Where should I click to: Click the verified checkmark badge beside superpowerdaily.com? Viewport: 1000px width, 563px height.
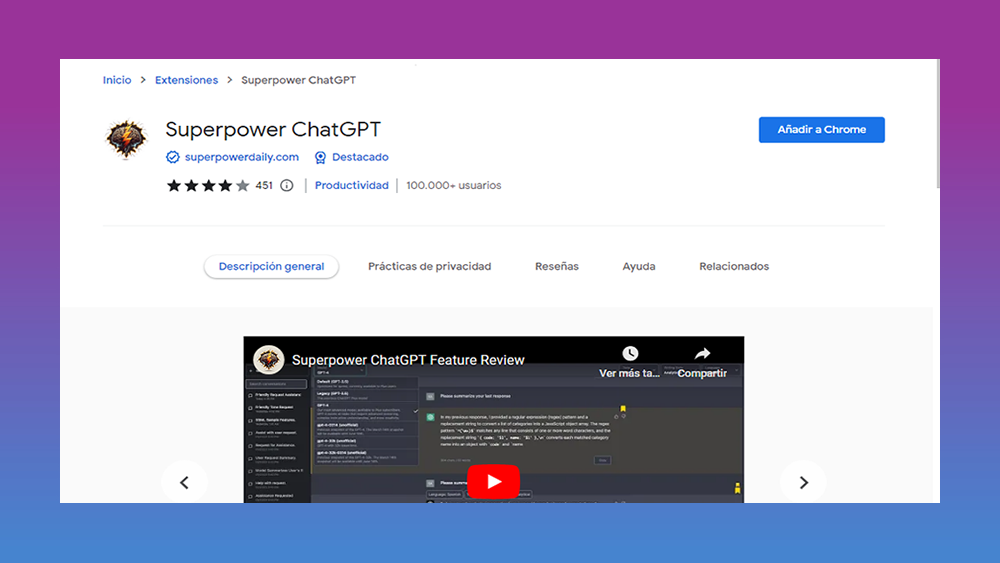point(172,157)
